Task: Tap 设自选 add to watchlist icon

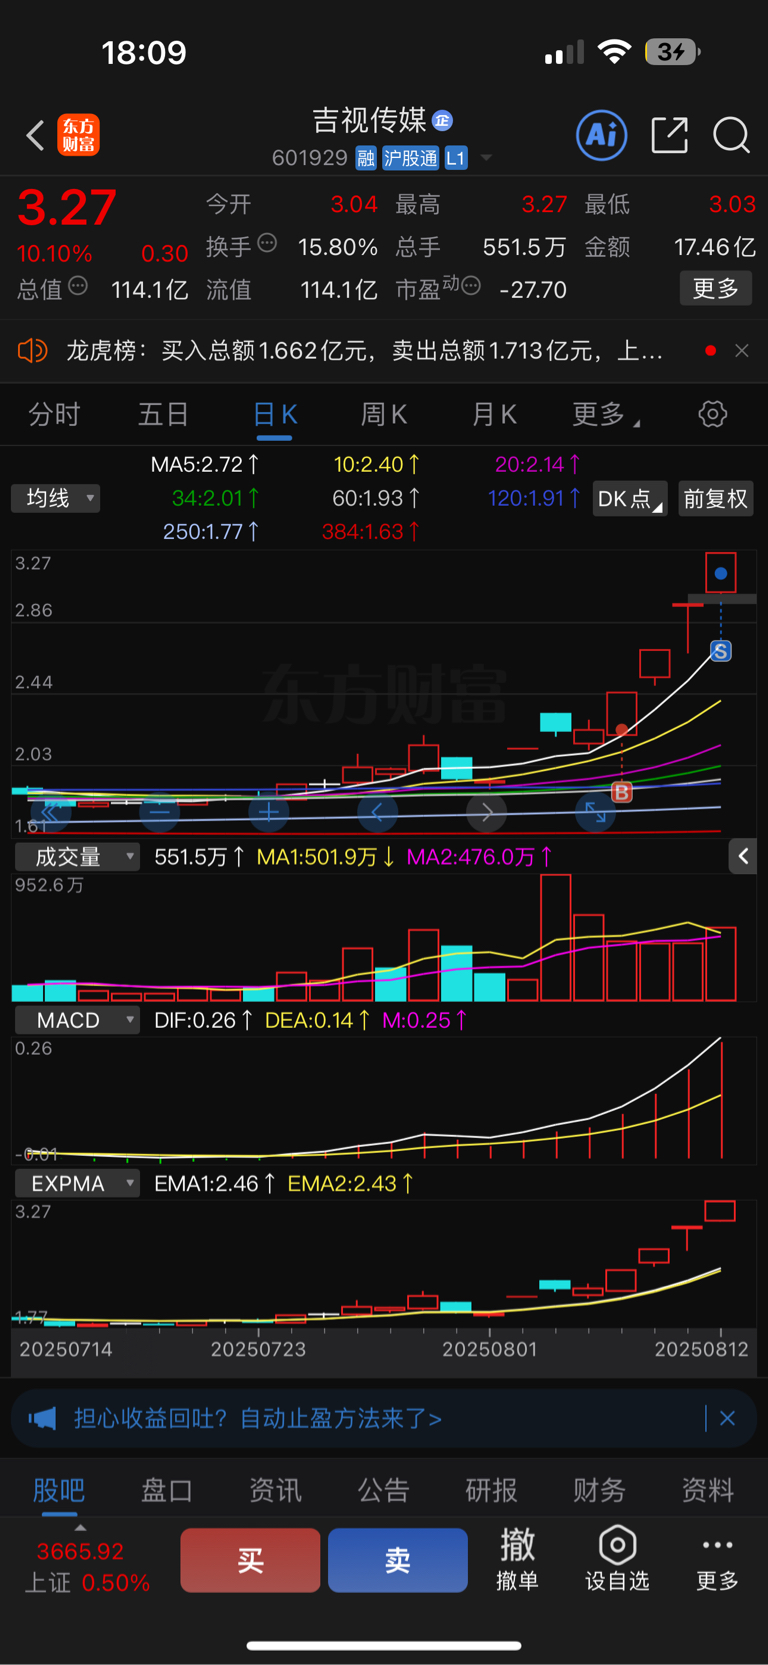Action: point(617,1560)
